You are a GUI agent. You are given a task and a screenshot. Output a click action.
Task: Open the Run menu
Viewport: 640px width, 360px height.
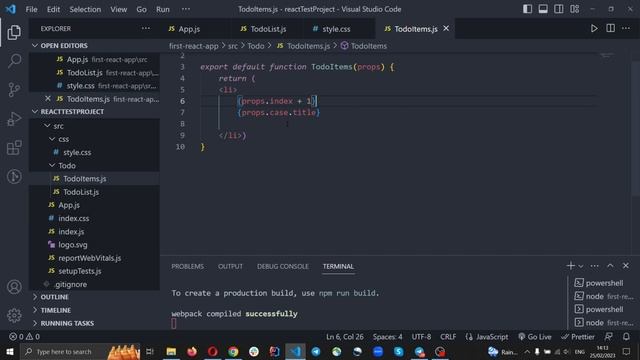click(x=162, y=9)
